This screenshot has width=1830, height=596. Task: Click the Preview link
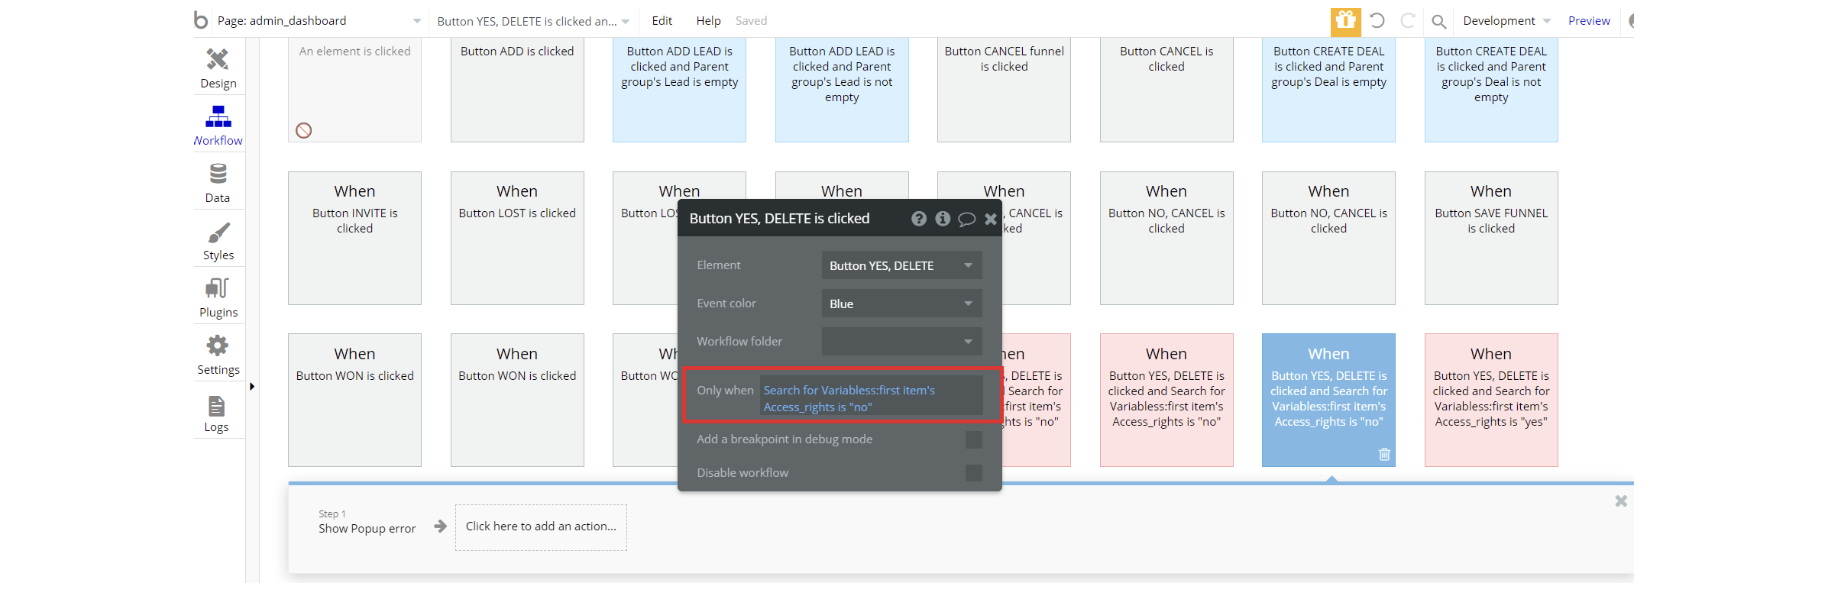pyautogui.click(x=1588, y=21)
